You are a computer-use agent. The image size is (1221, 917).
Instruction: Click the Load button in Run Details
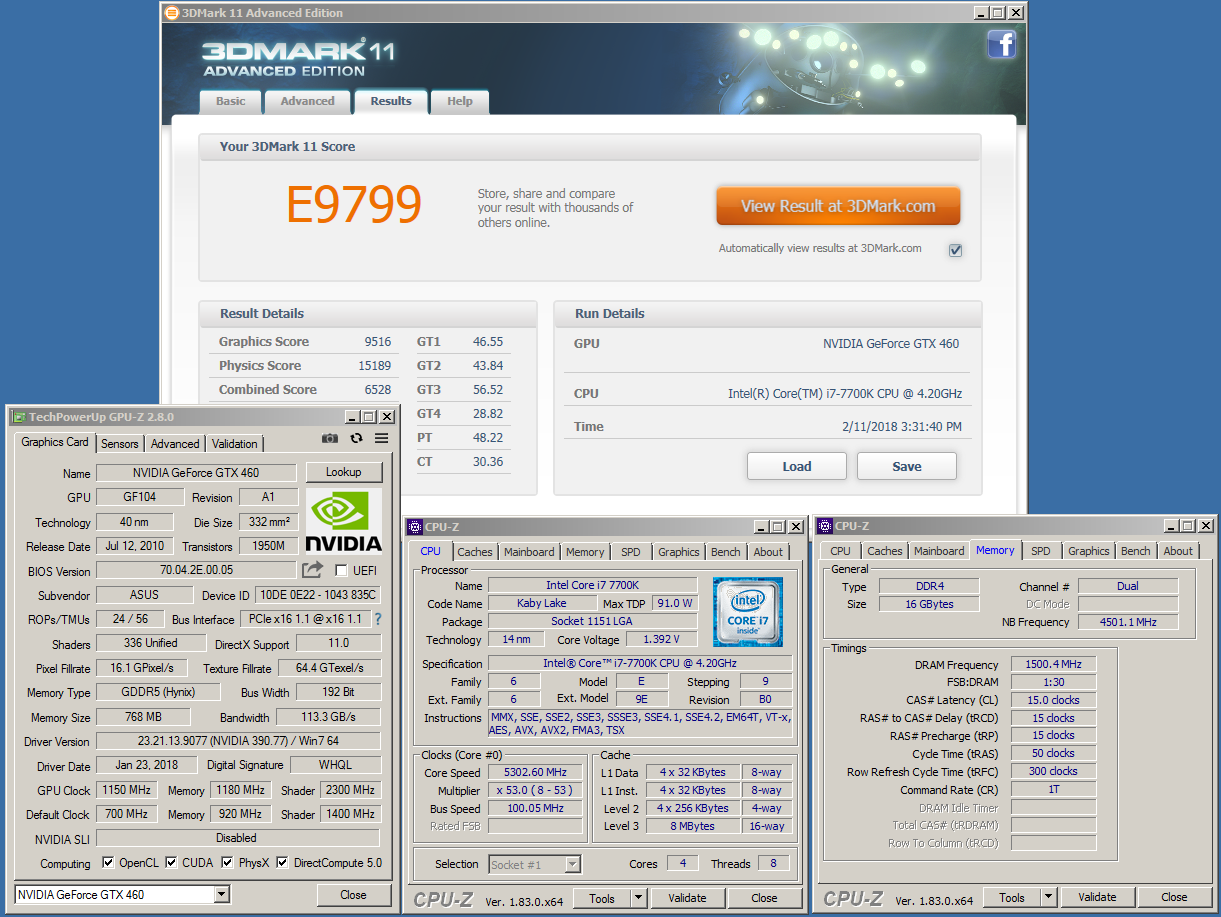click(x=797, y=466)
